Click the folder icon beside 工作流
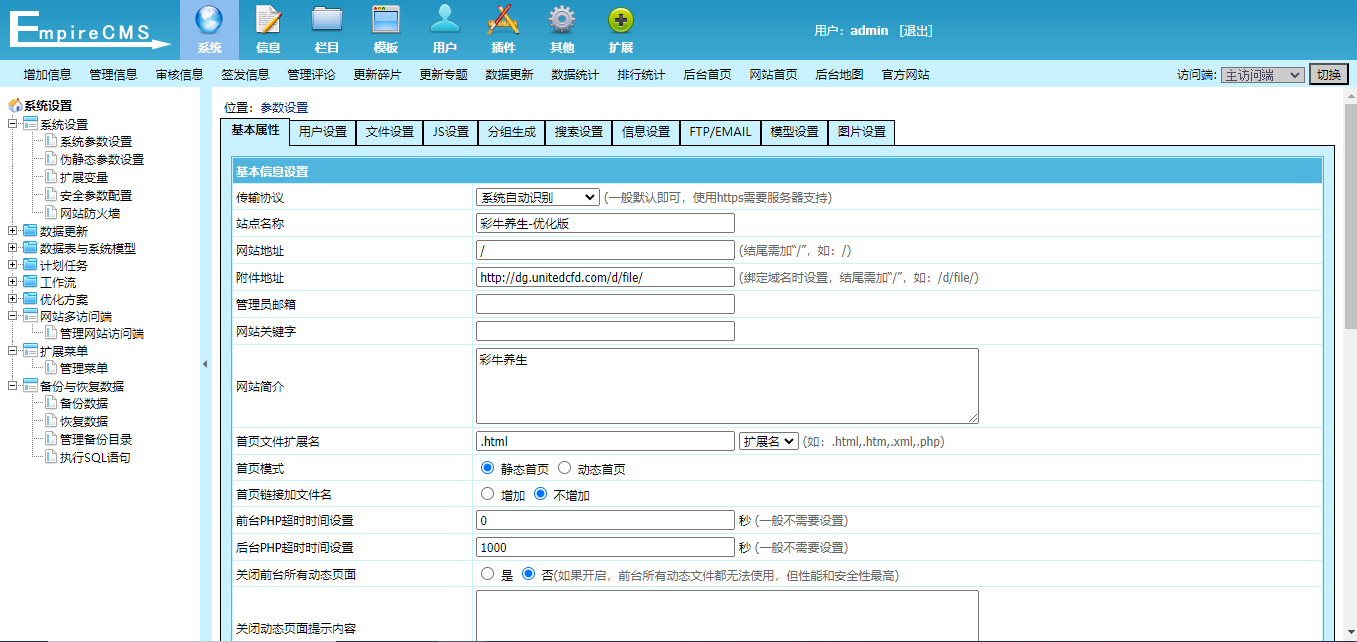 [x=30, y=282]
